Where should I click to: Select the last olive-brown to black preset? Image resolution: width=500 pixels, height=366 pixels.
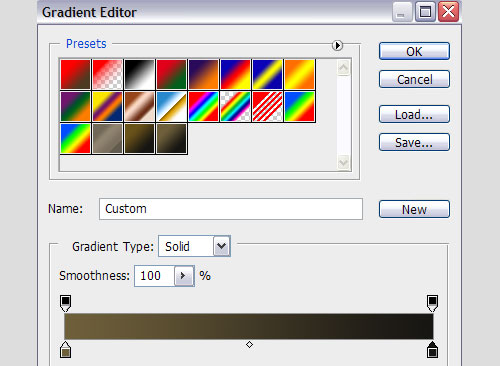click(x=171, y=138)
